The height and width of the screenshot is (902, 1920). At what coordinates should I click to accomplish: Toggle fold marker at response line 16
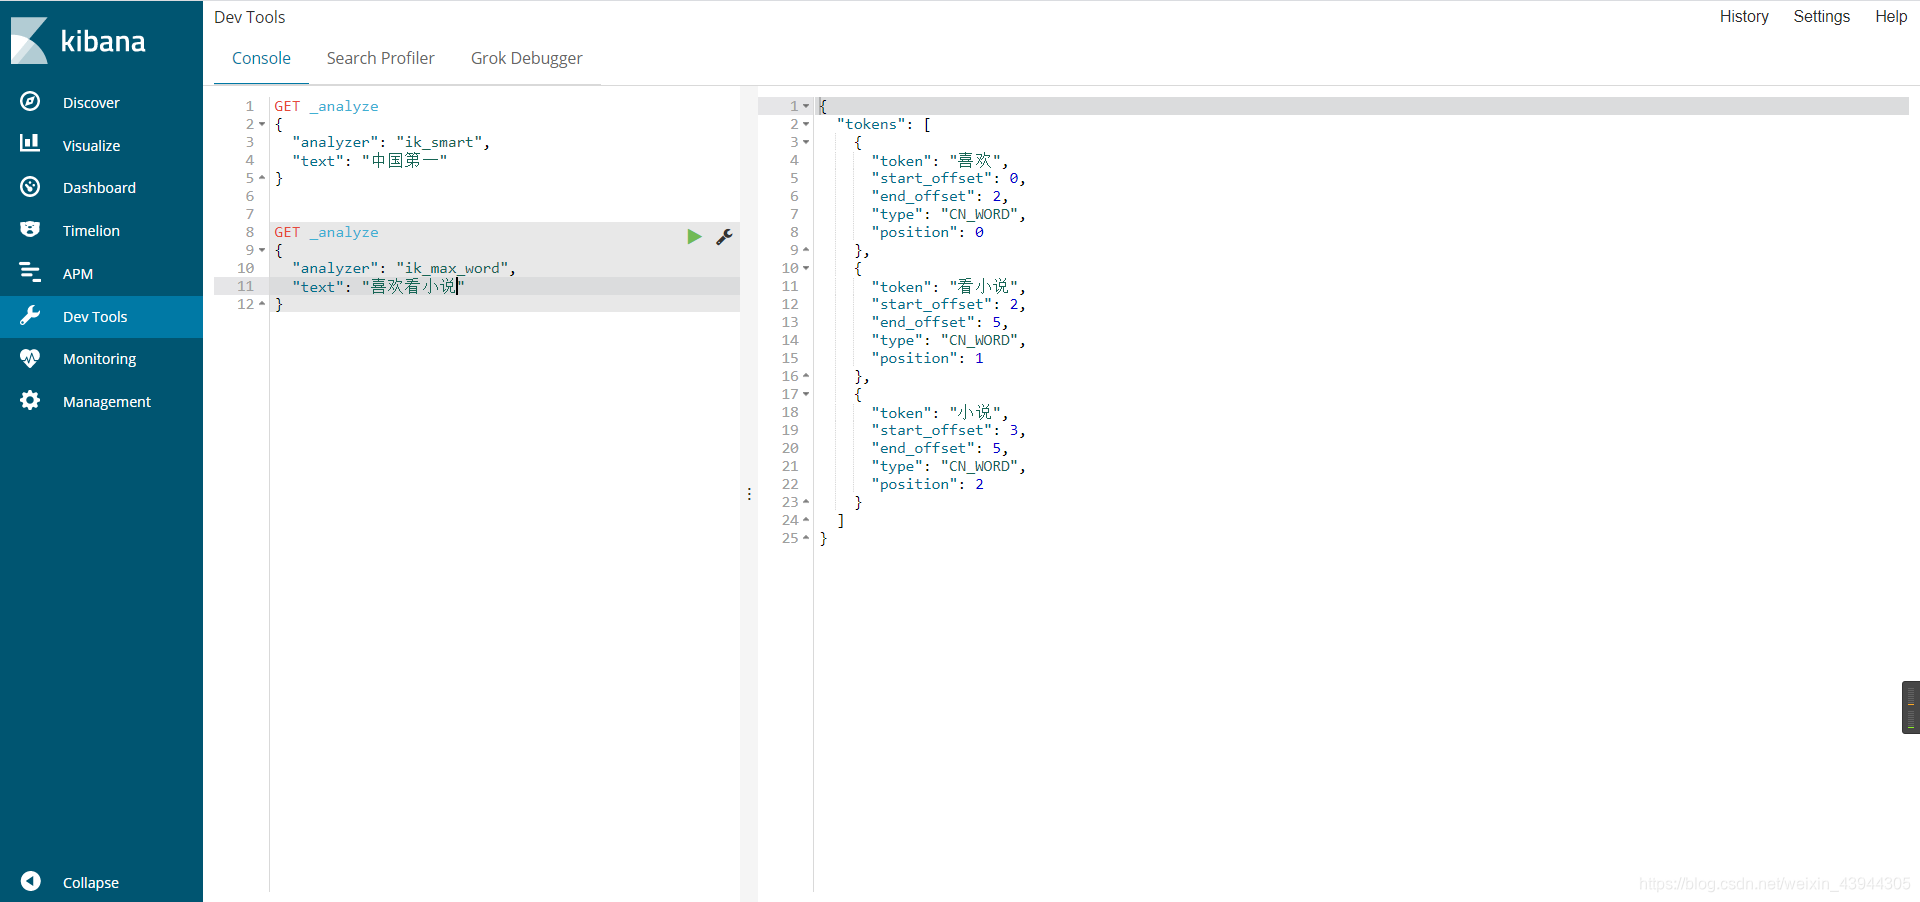click(806, 376)
